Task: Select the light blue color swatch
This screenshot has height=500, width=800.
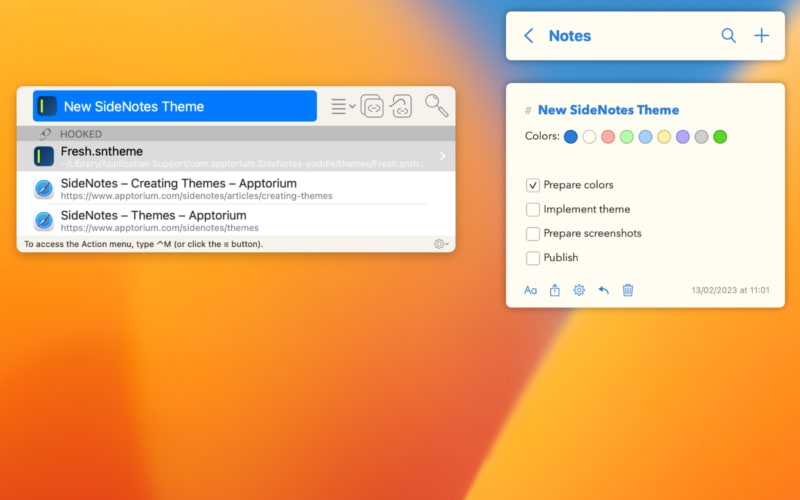Action: click(645, 137)
